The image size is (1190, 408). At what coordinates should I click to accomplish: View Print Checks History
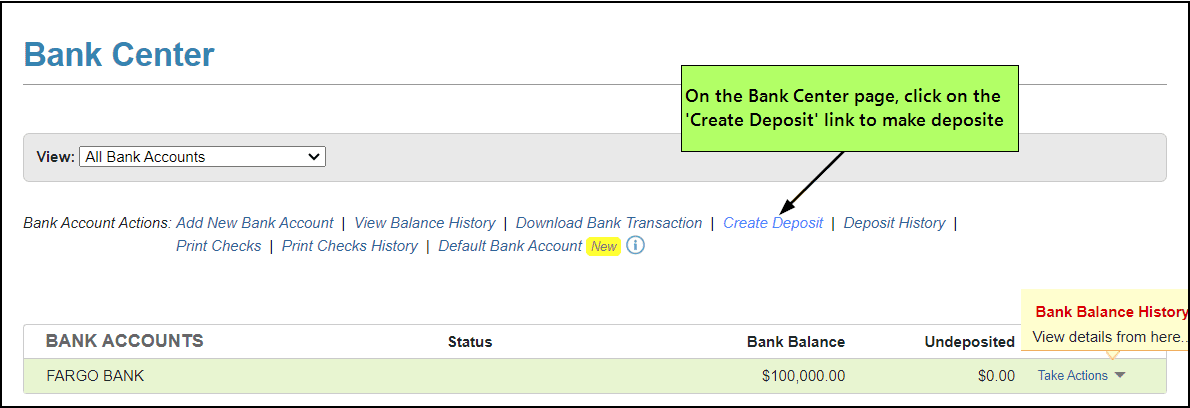tap(350, 246)
